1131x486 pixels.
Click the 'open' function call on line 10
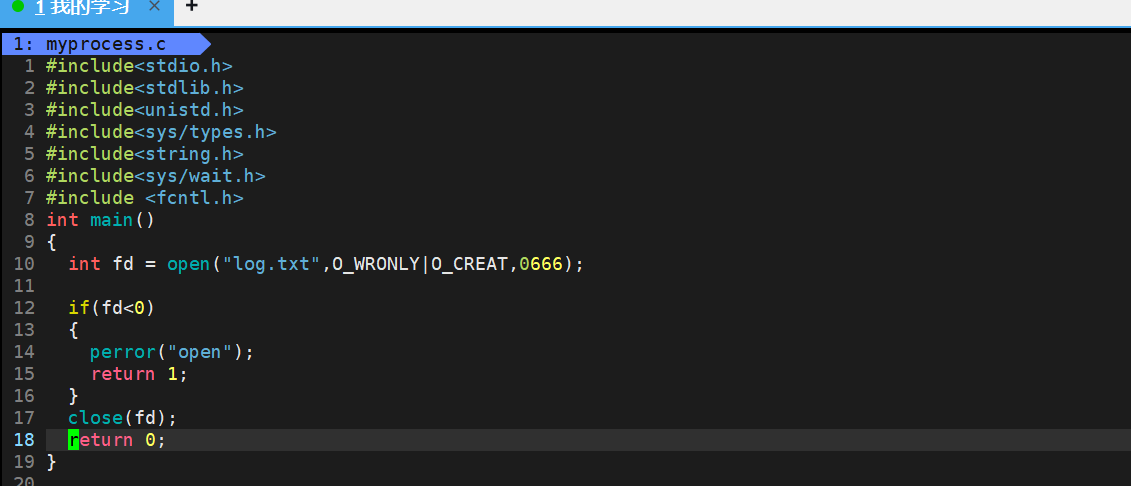click(189, 264)
